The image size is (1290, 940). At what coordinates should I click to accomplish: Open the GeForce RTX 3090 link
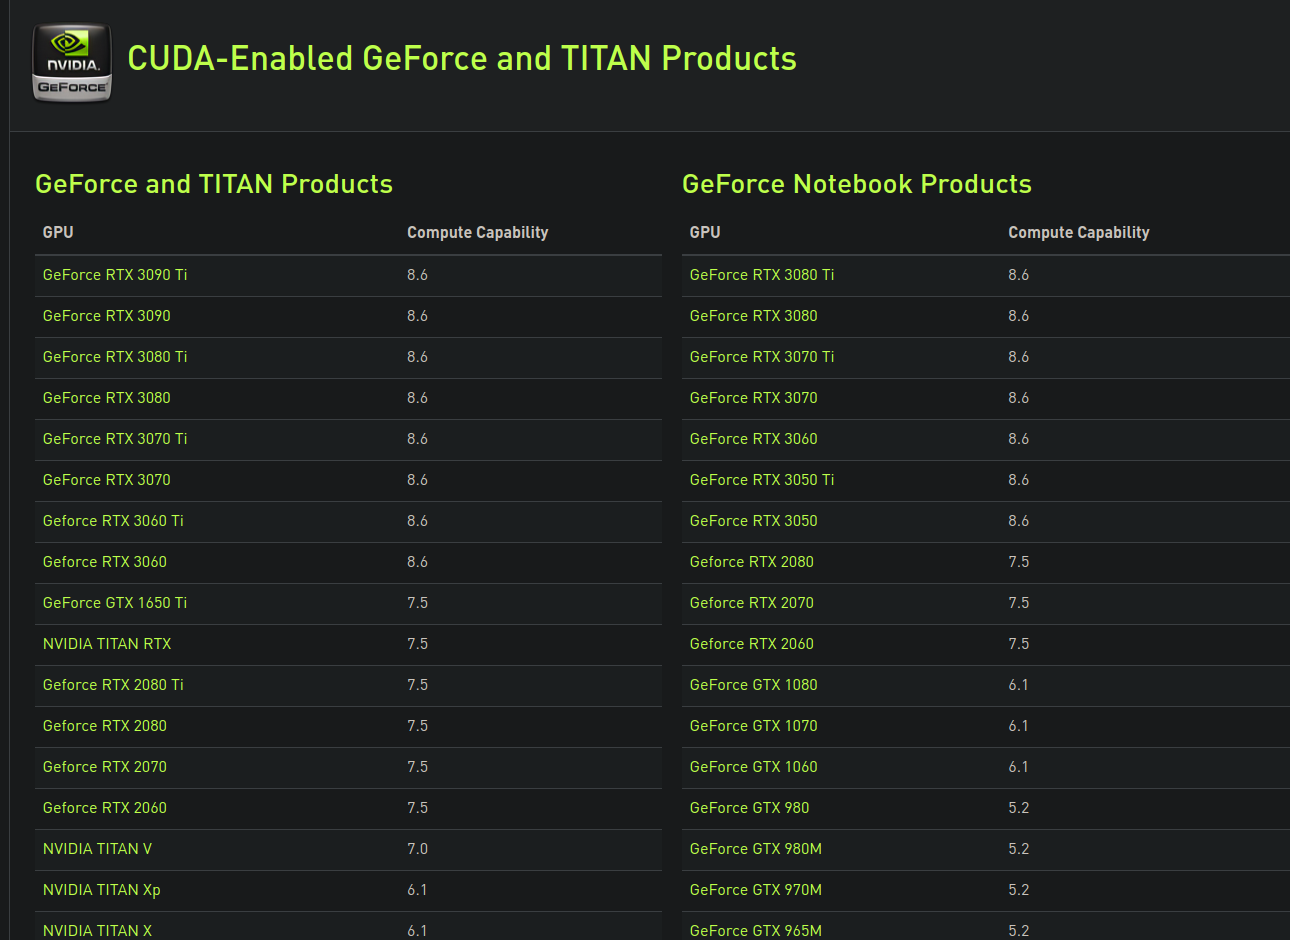(x=107, y=316)
